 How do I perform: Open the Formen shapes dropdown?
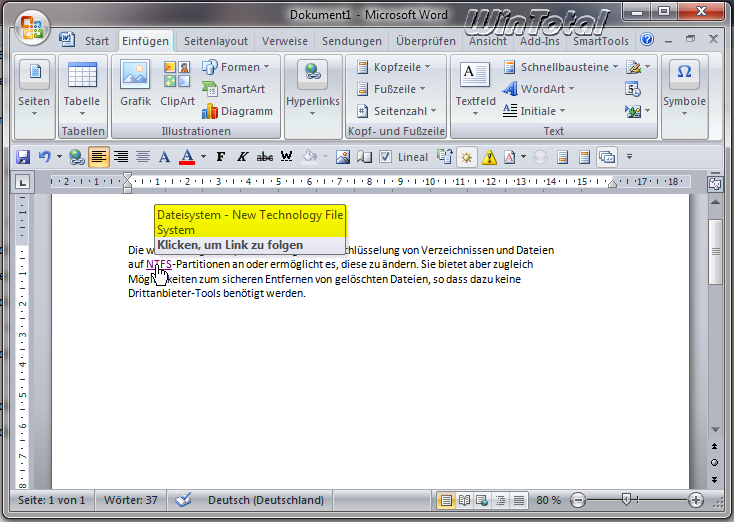(236, 67)
